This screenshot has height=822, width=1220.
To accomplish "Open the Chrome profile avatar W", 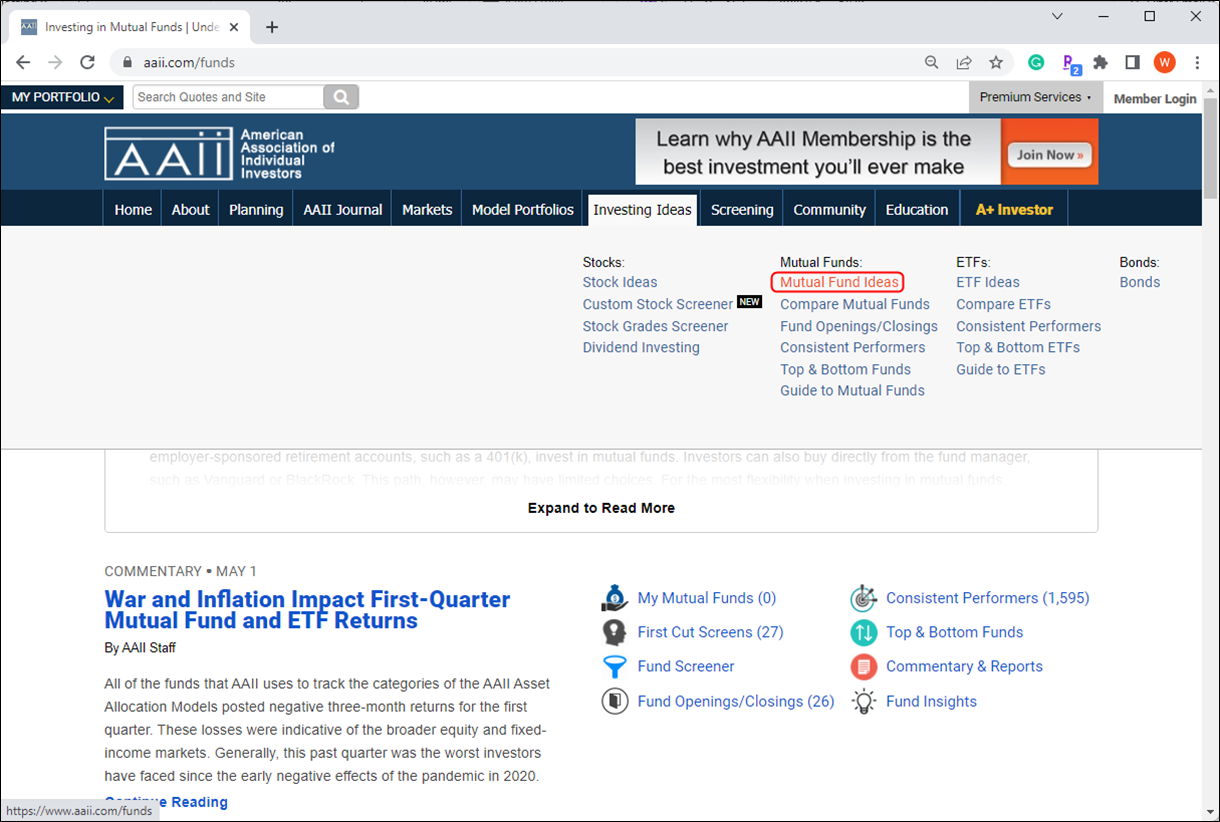I will (1165, 62).
